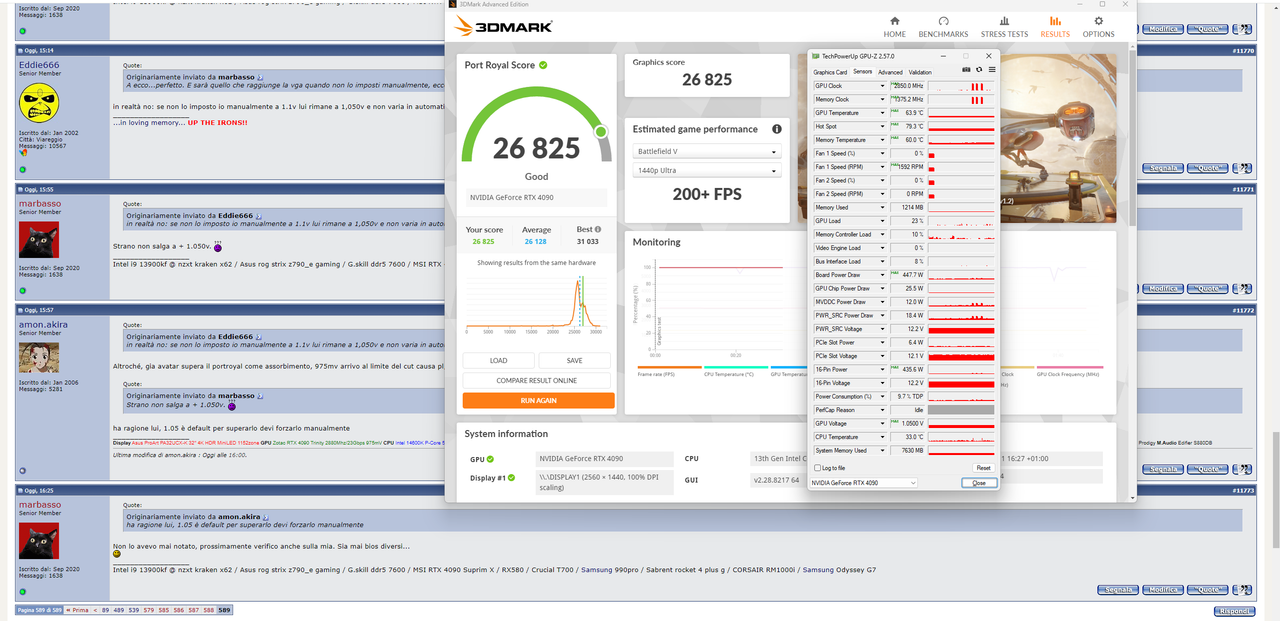Expand the Battlefield V game dropdown
1280x621 pixels.
pyautogui.click(x=706, y=152)
